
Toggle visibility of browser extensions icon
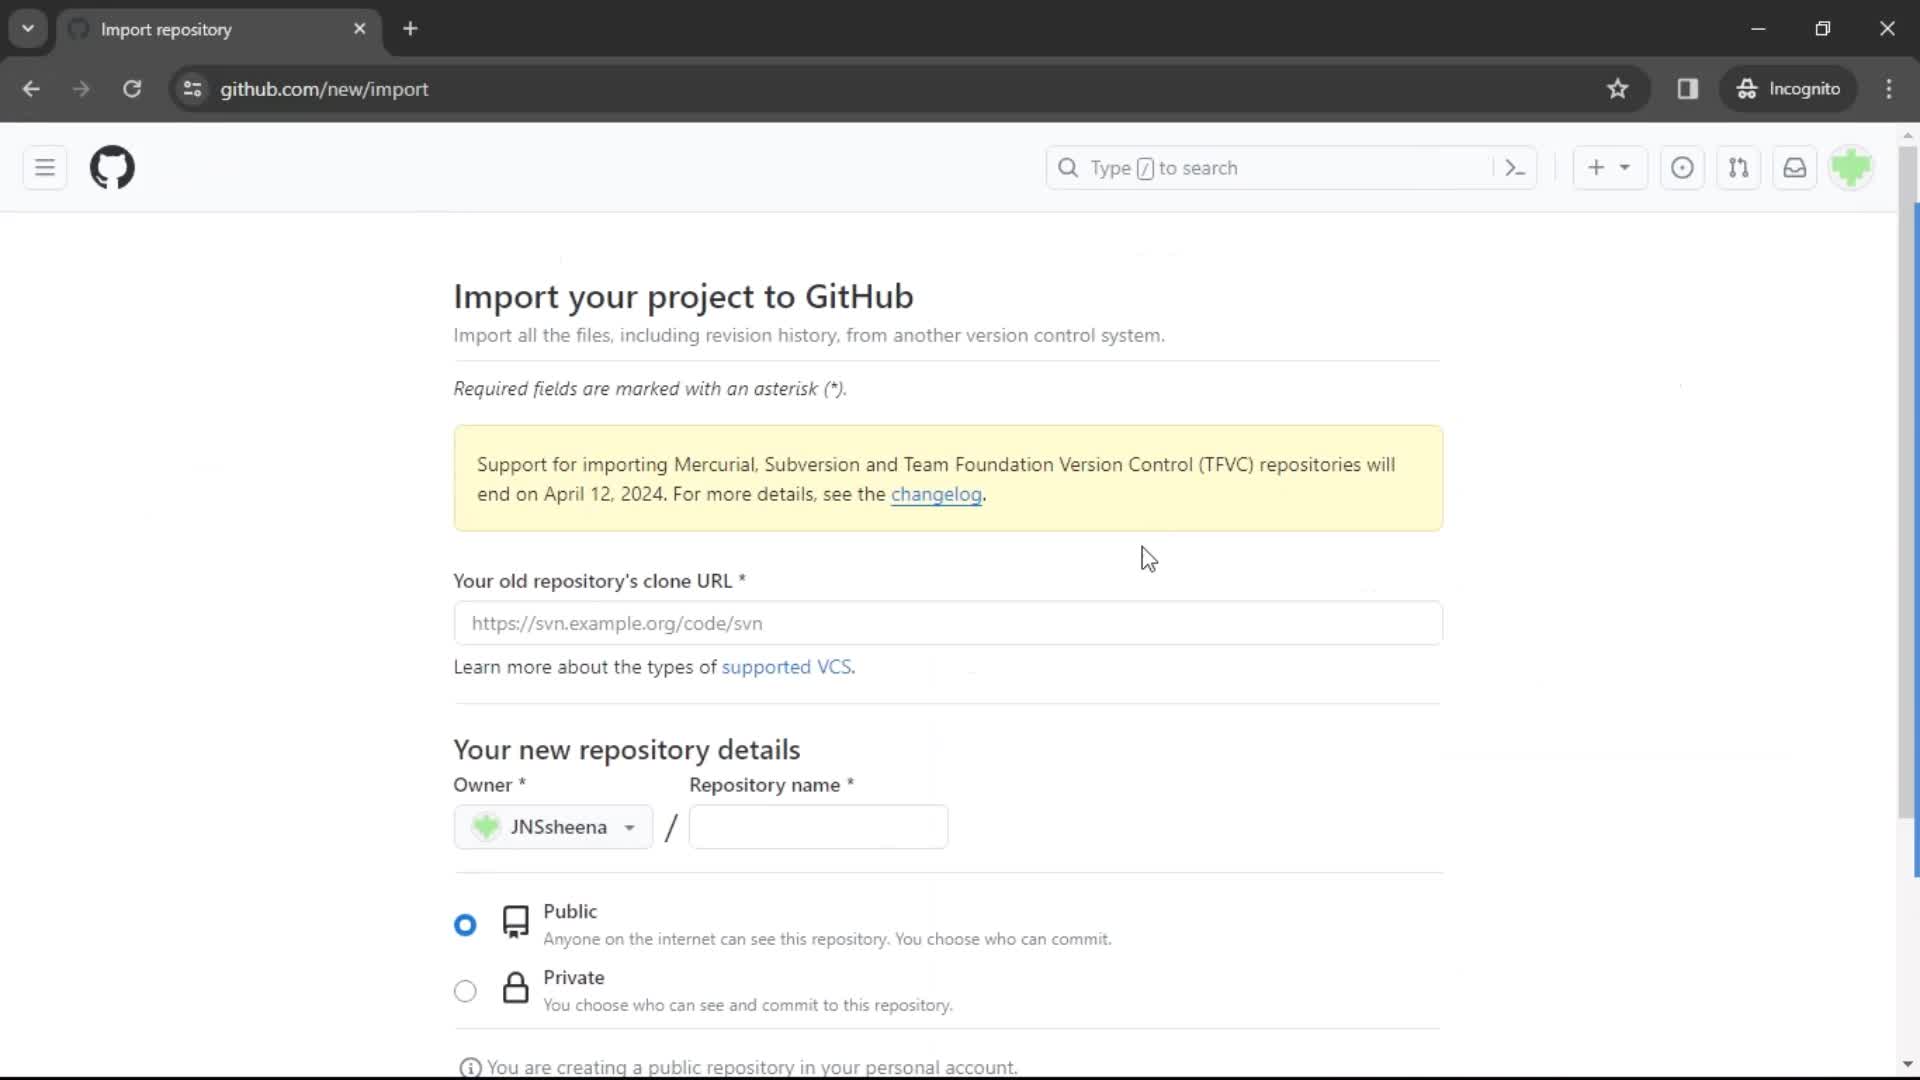[1689, 88]
